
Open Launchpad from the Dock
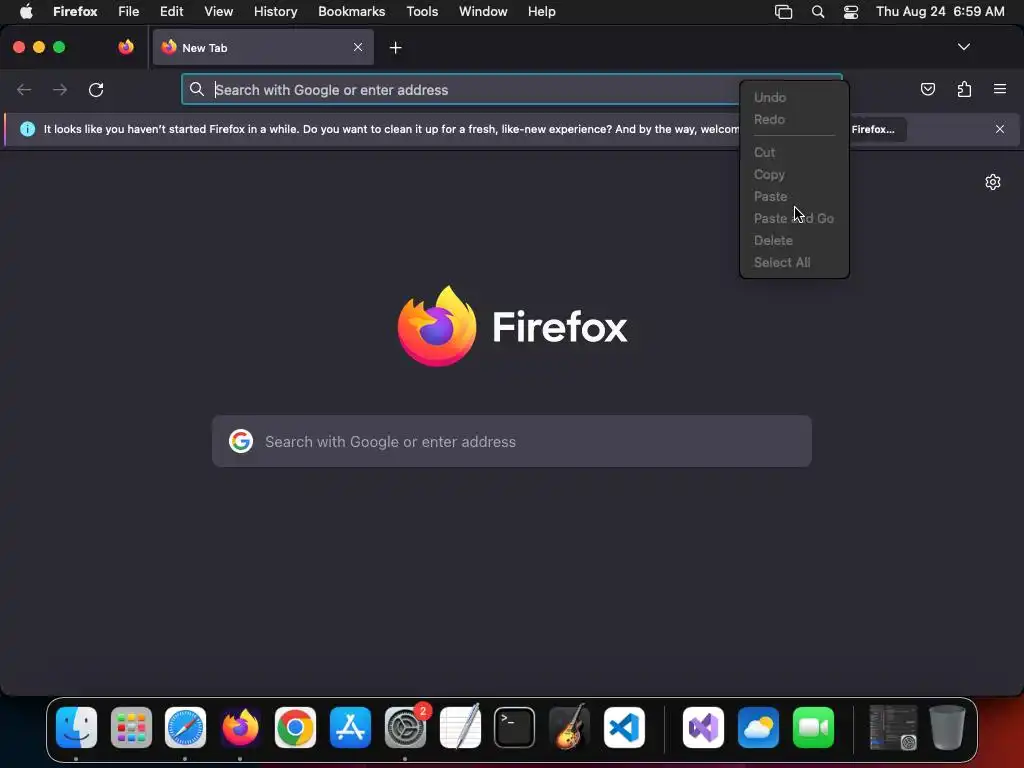pyautogui.click(x=131, y=727)
